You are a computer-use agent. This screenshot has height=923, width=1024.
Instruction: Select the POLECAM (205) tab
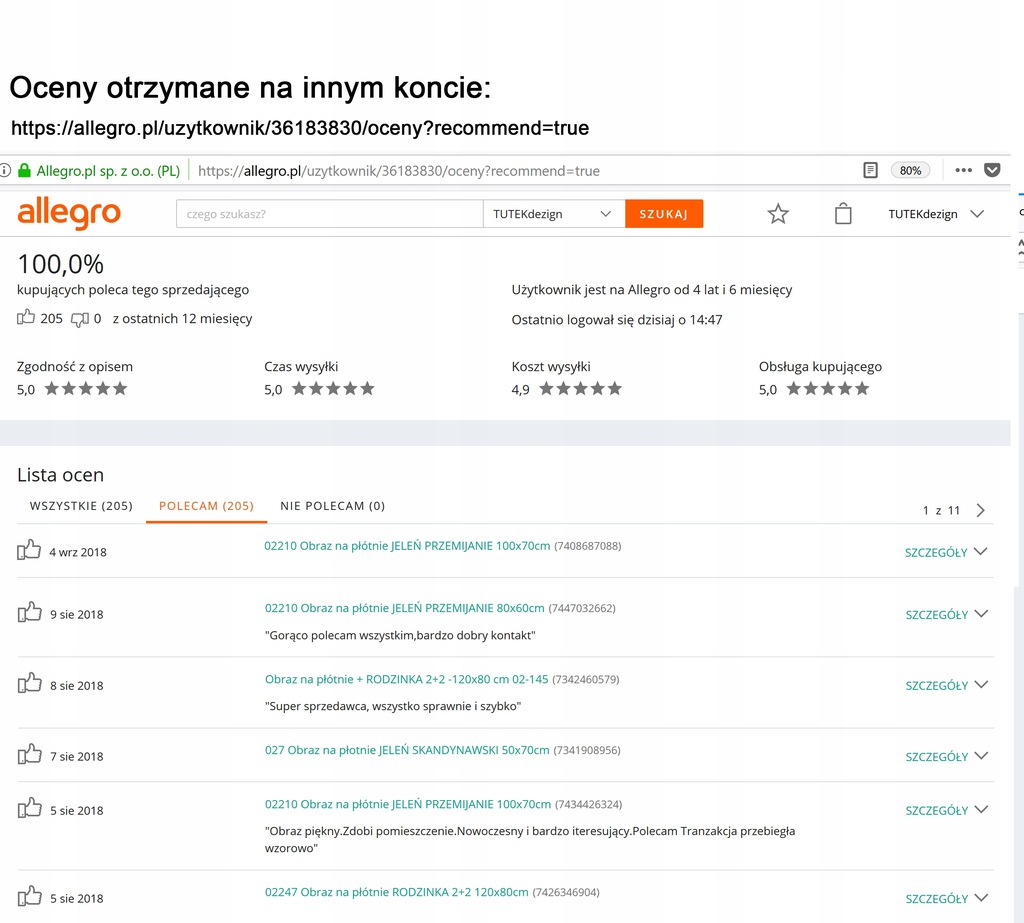click(x=206, y=506)
